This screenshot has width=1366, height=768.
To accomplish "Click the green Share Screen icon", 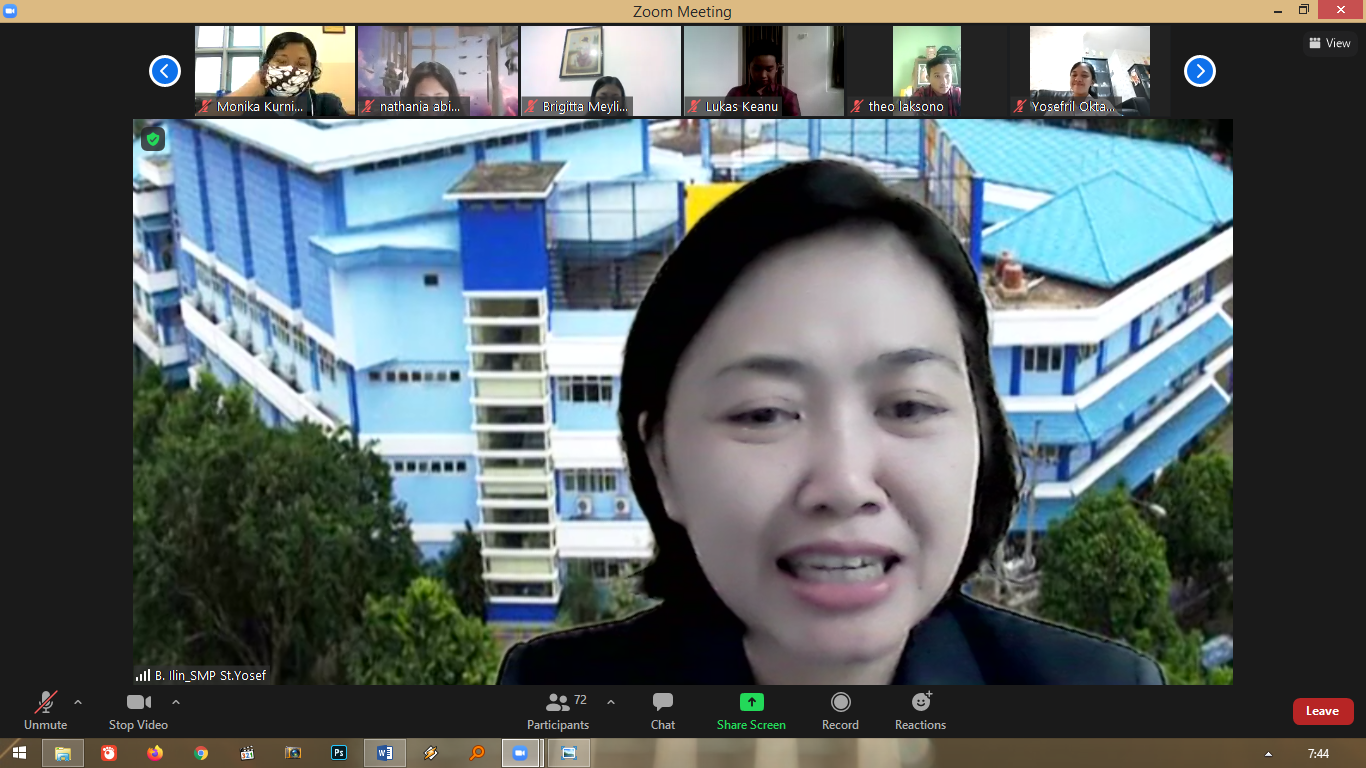I will click(751, 702).
